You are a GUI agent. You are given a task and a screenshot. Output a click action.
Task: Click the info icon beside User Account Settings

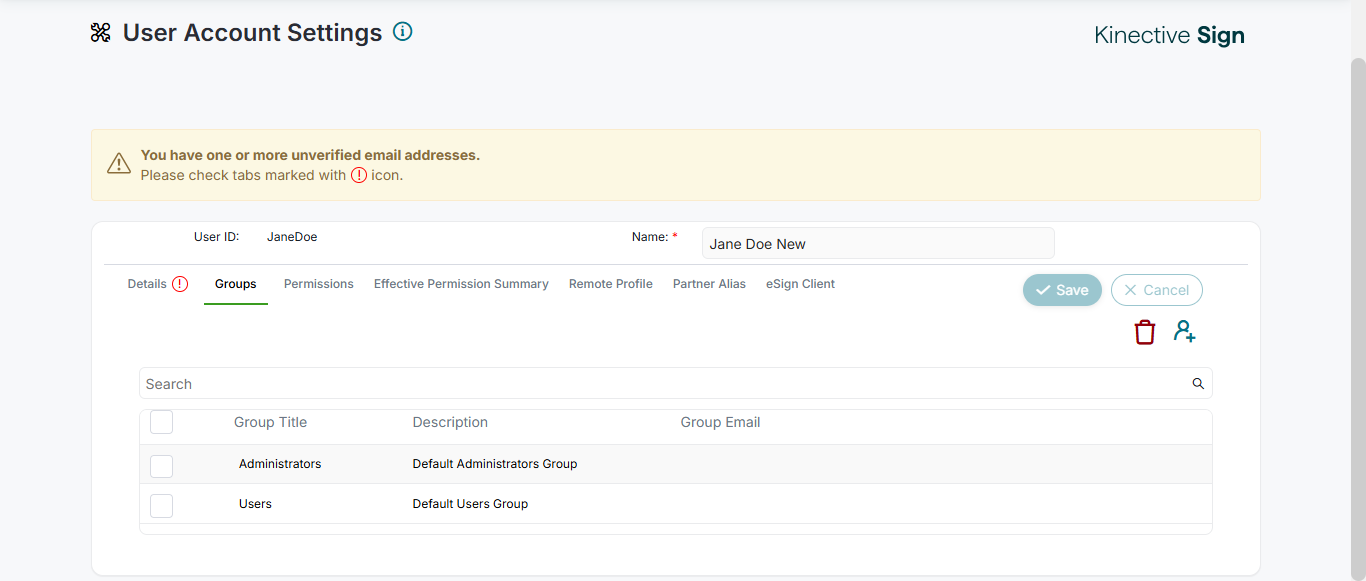(x=403, y=32)
